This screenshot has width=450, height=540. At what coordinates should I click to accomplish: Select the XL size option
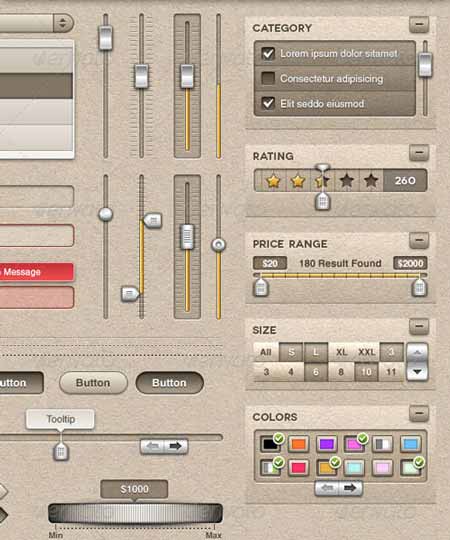tap(341, 352)
